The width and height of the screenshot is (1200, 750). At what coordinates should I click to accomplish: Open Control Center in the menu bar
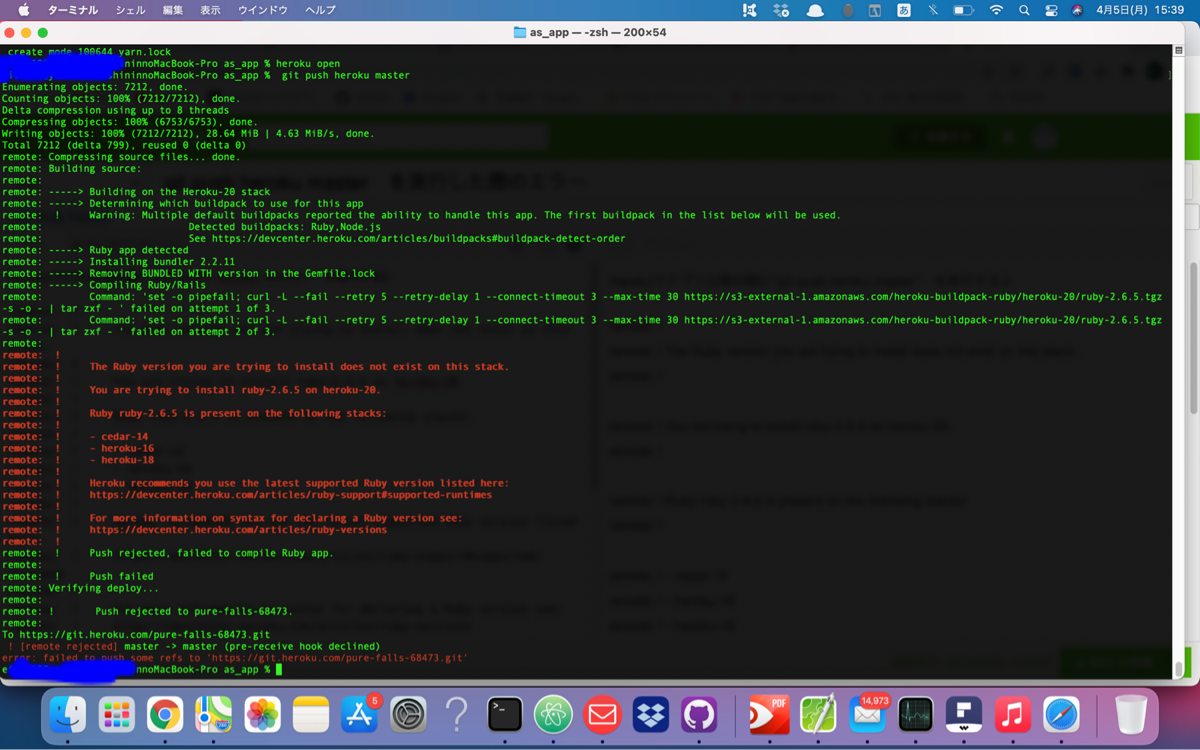point(1051,10)
